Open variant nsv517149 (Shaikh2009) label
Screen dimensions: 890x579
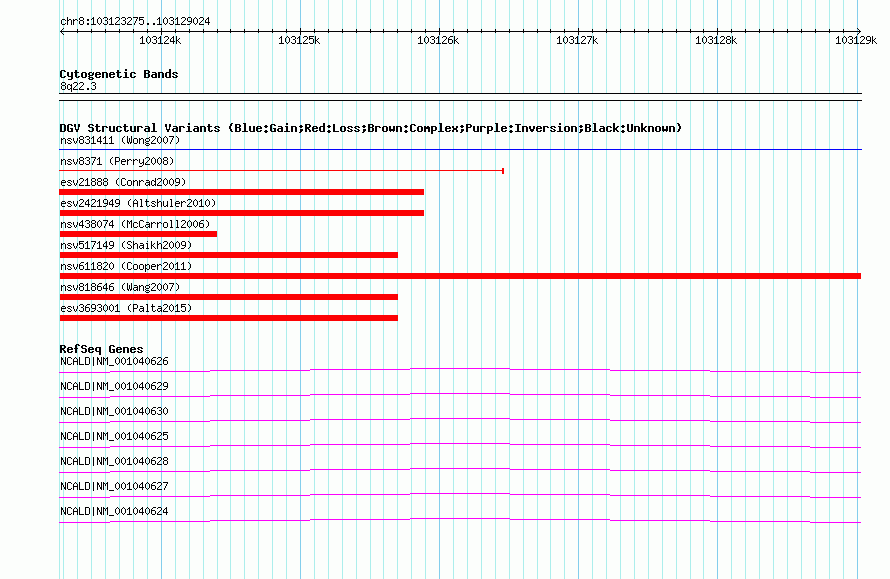tap(126, 245)
